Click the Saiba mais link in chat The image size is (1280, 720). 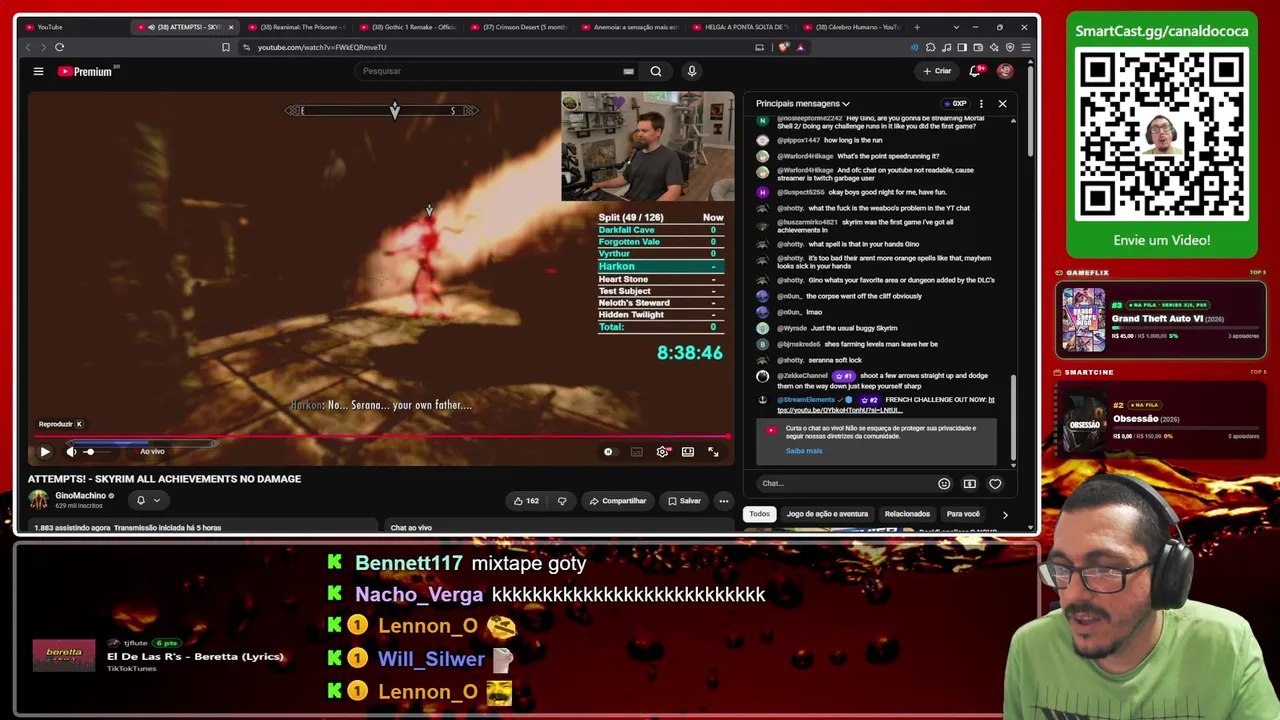(804, 451)
